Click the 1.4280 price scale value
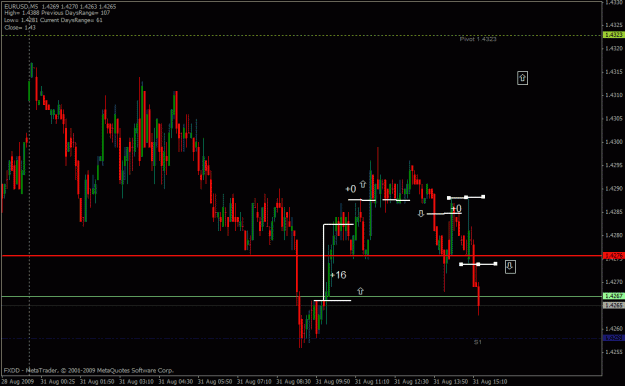The height and width of the screenshot is (386, 625). coord(614,235)
